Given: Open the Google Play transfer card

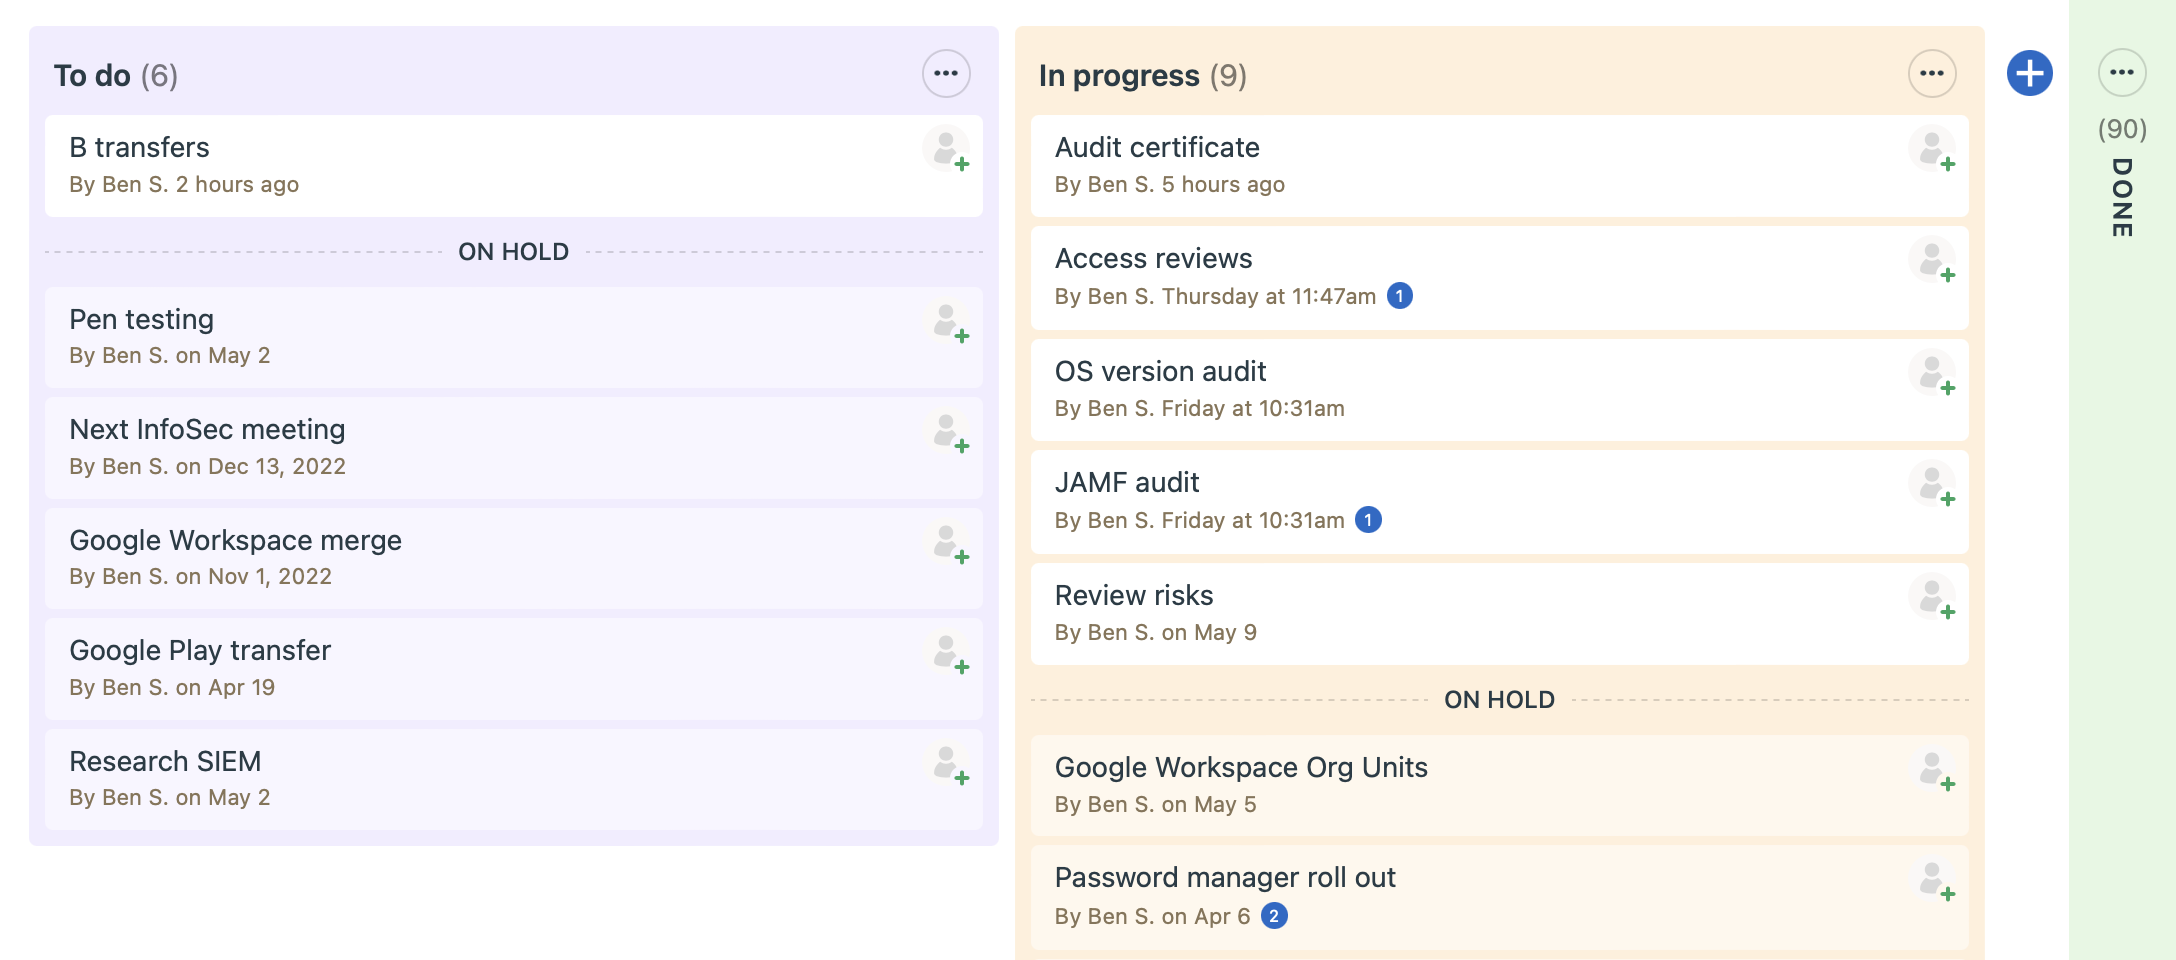Looking at the screenshot, I should pos(200,651).
